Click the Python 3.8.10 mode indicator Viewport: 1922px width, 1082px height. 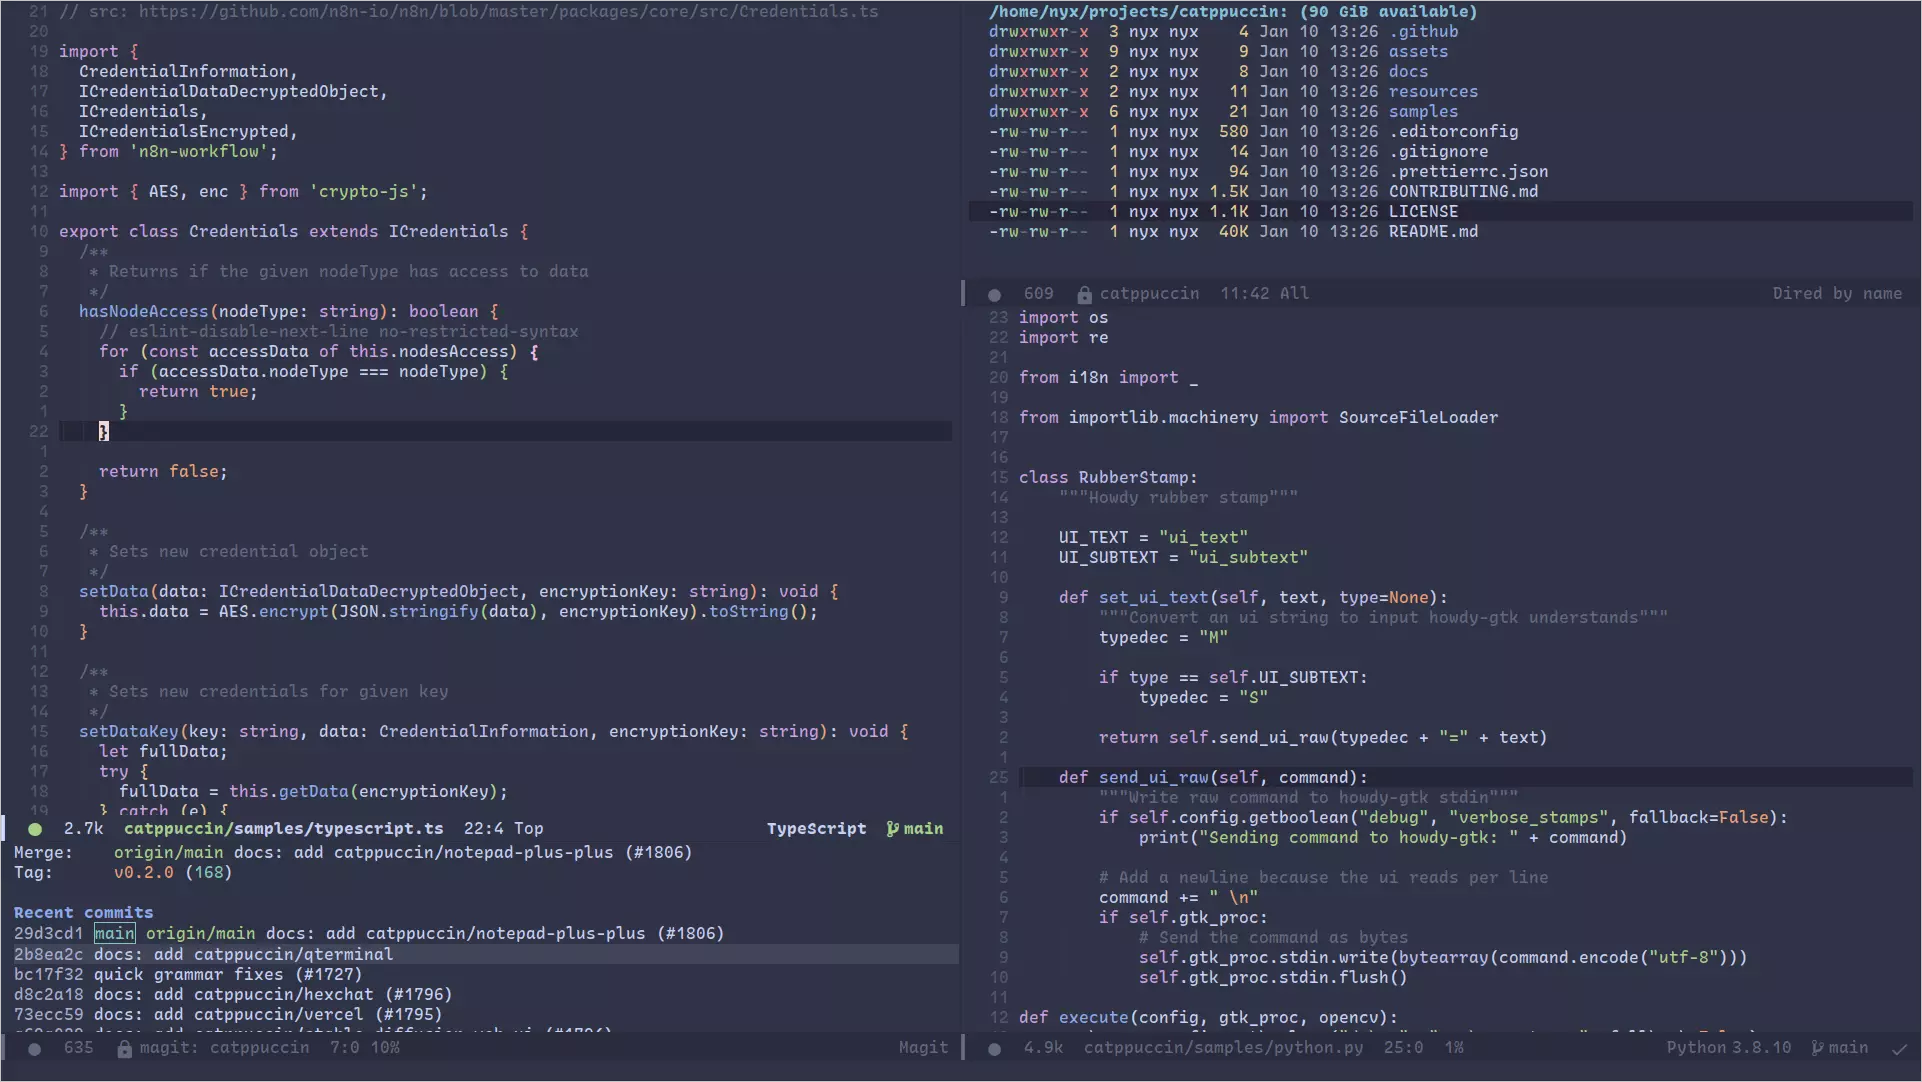pos(1728,1048)
